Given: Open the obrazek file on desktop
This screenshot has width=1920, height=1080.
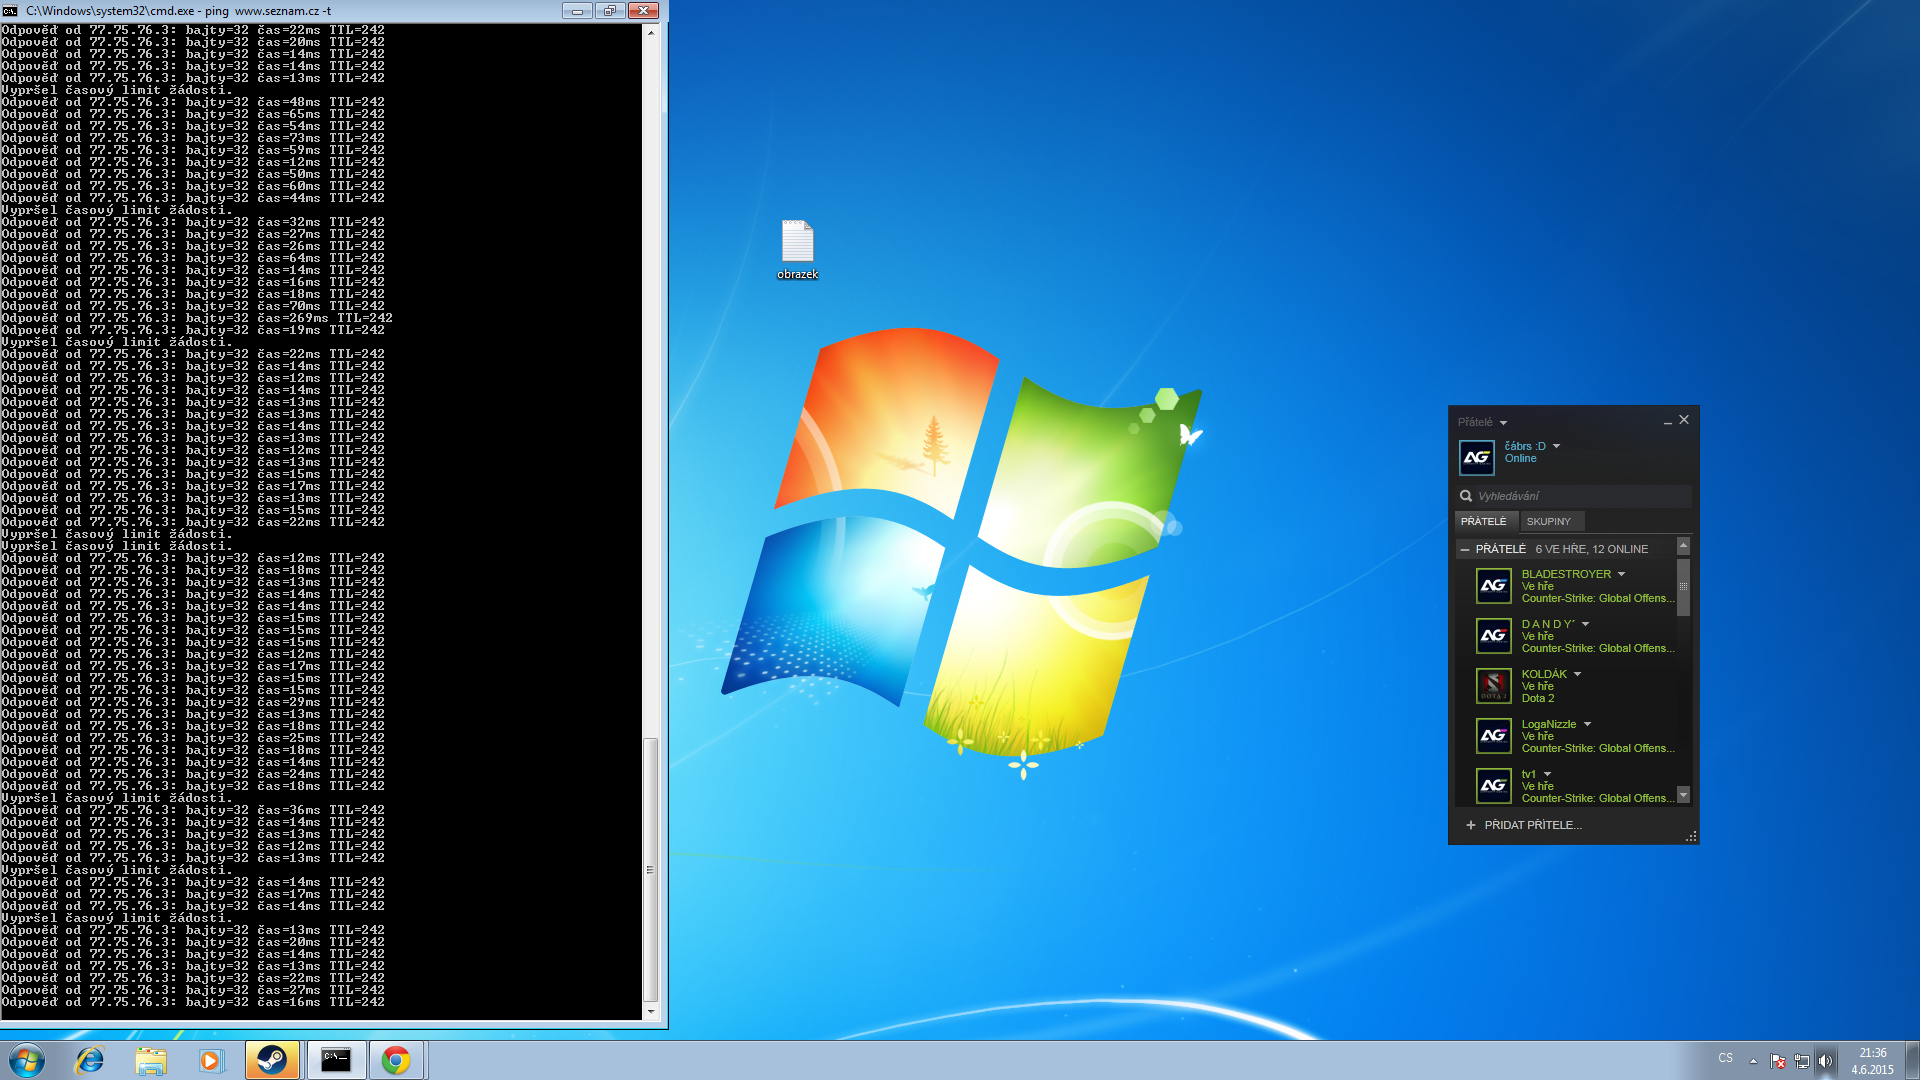Looking at the screenshot, I should click(797, 243).
